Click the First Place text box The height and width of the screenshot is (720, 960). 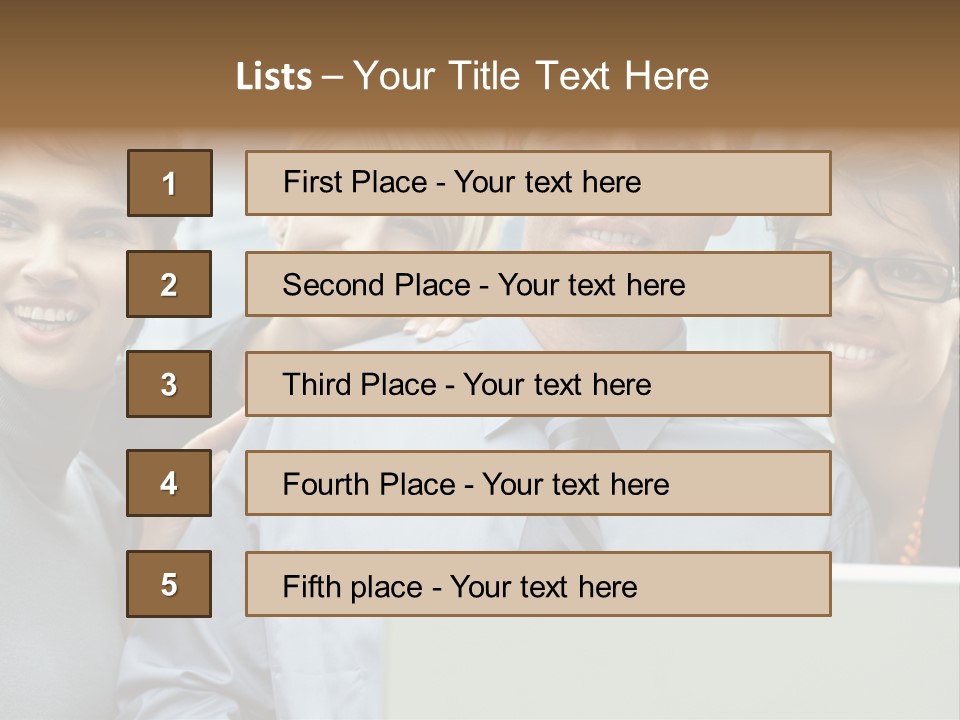538,183
